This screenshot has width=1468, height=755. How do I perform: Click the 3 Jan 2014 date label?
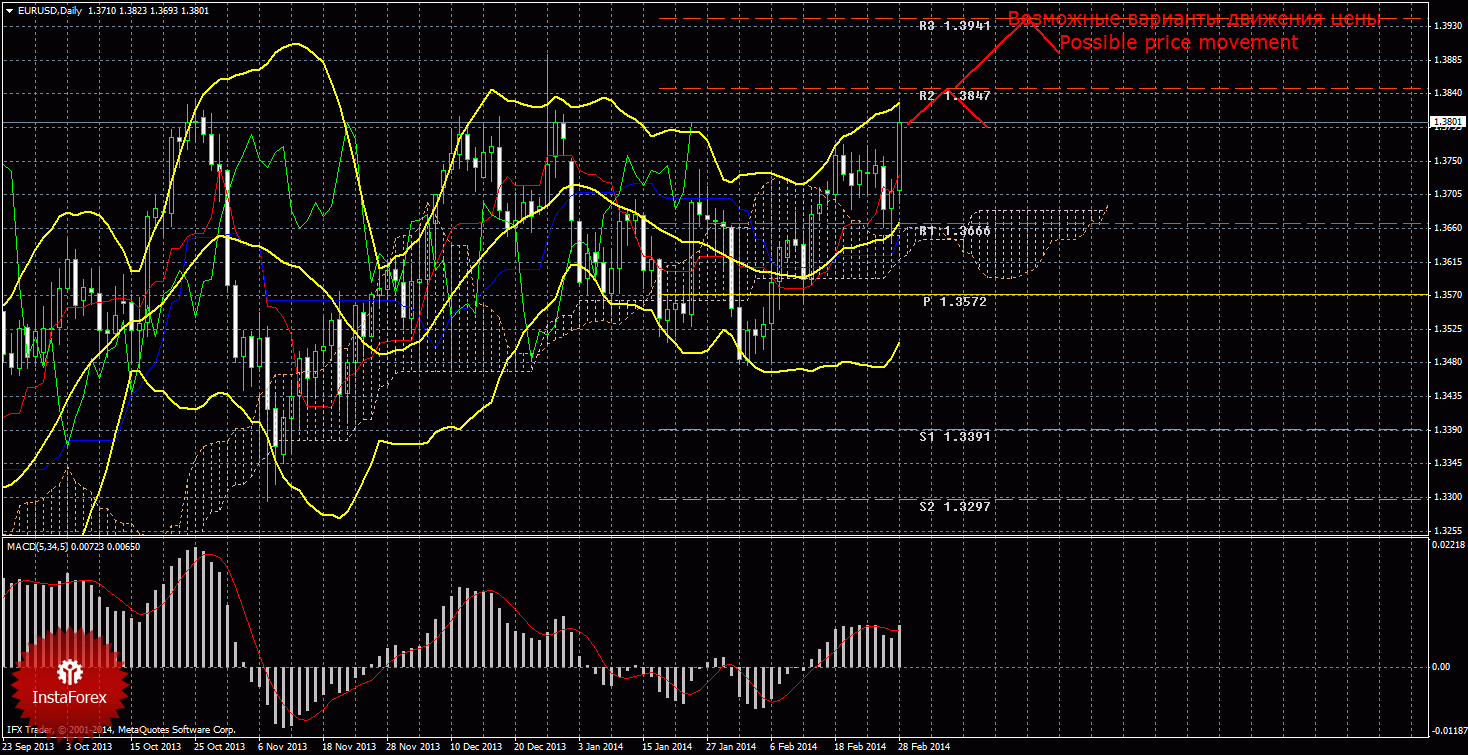(601, 746)
